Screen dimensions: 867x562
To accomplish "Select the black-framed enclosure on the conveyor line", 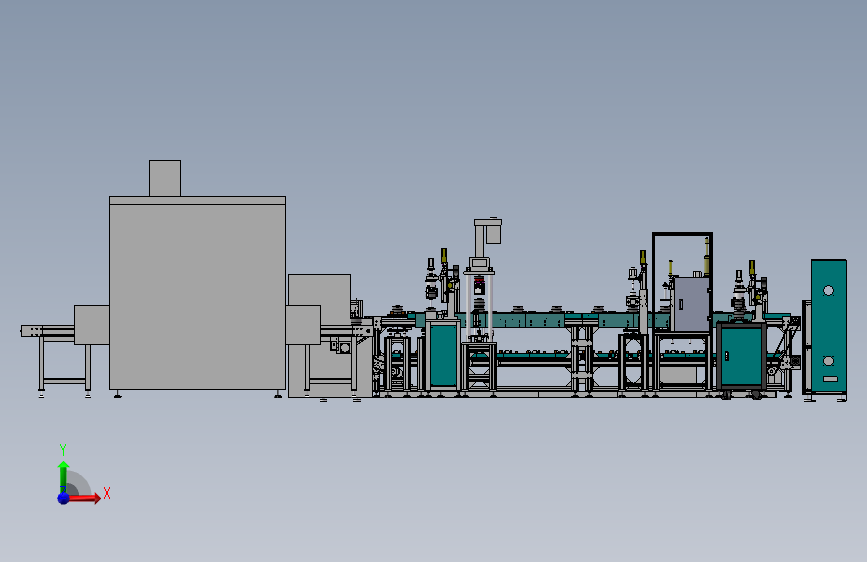I will coord(682,282).
